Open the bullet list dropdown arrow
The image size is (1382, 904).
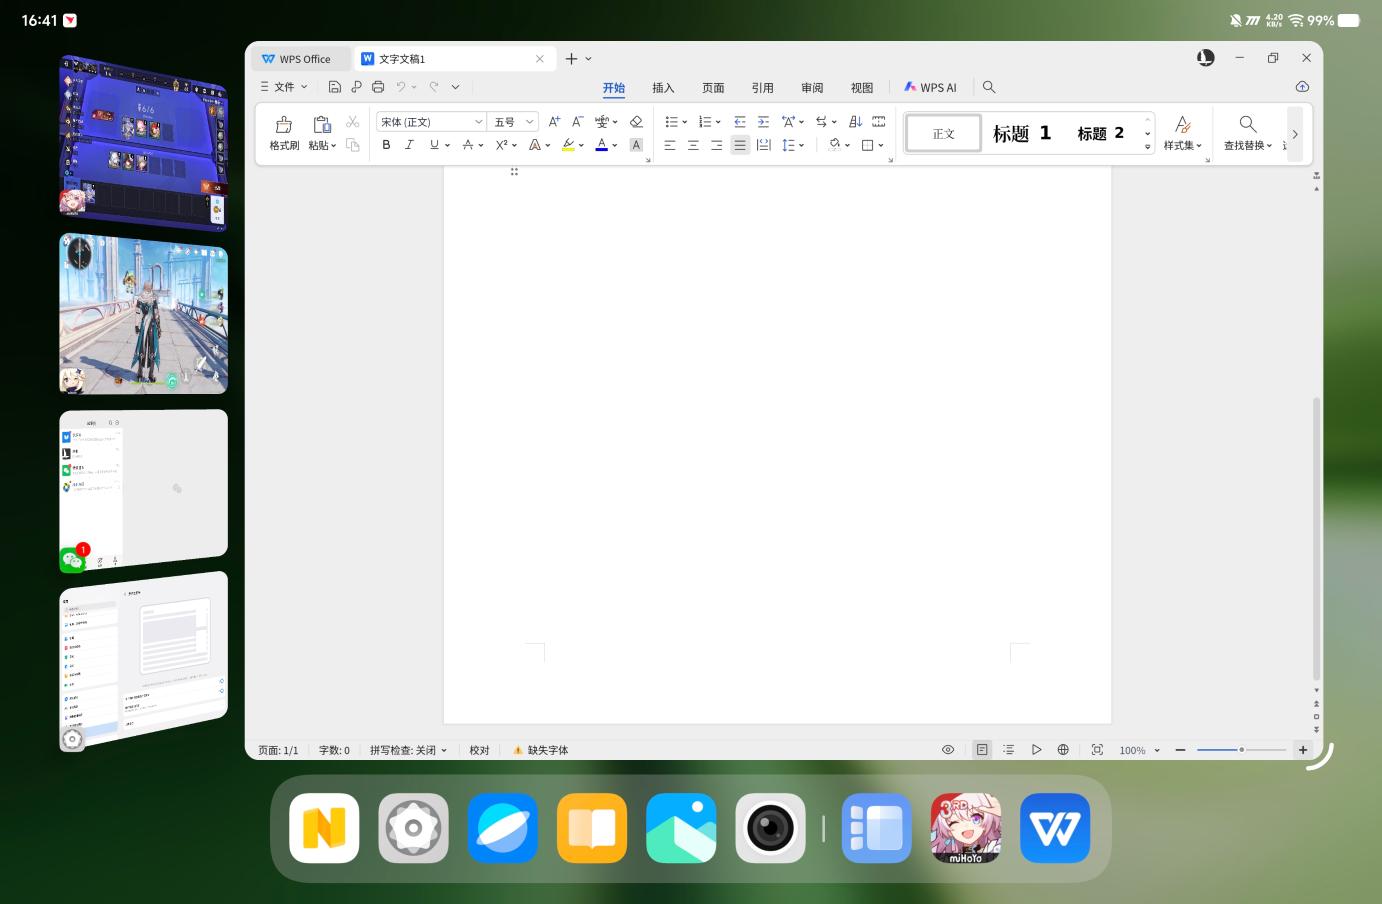[685, 122]
